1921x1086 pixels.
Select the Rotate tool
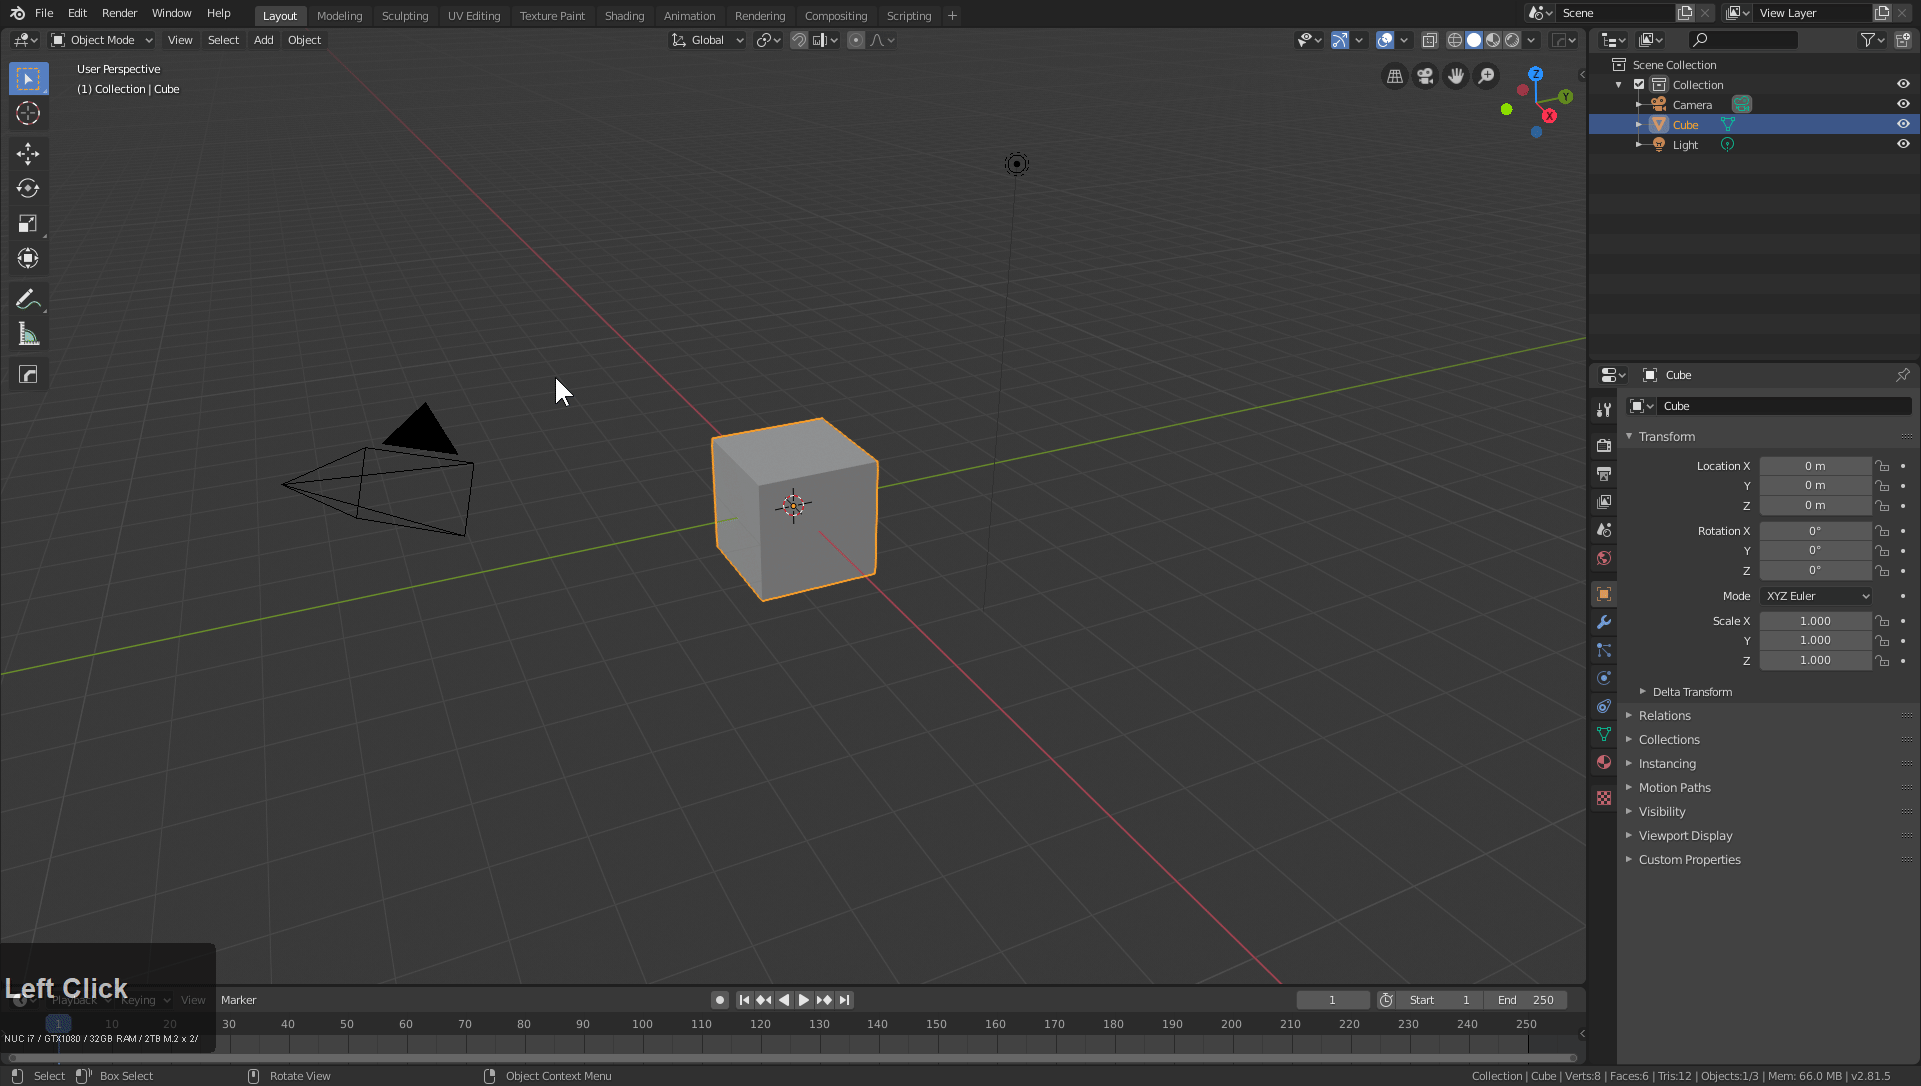click(x=28, y=188)
